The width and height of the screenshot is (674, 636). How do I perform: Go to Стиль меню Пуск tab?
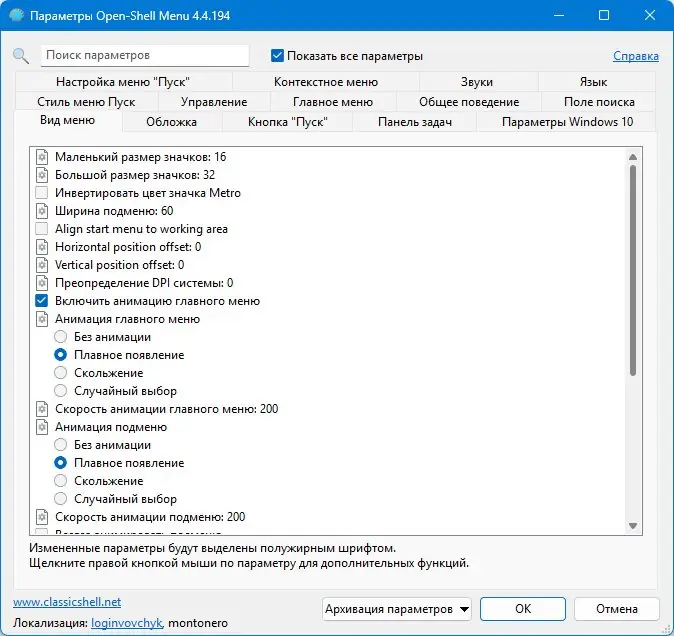point(86,102)
